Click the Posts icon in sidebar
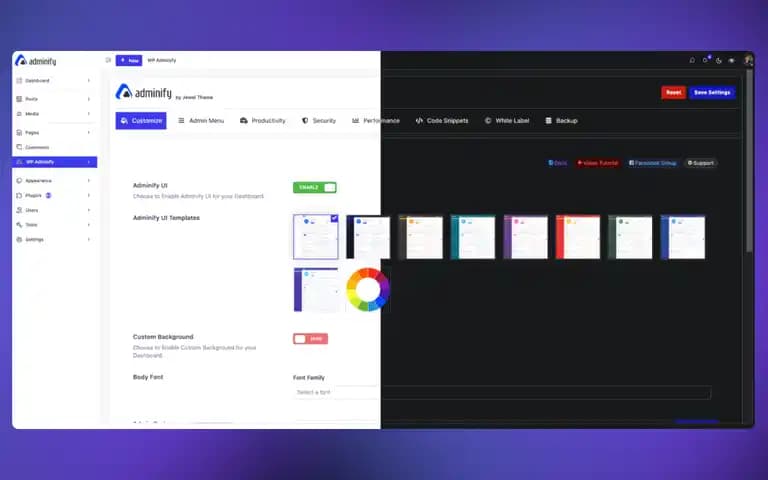 tap(19, 99)
